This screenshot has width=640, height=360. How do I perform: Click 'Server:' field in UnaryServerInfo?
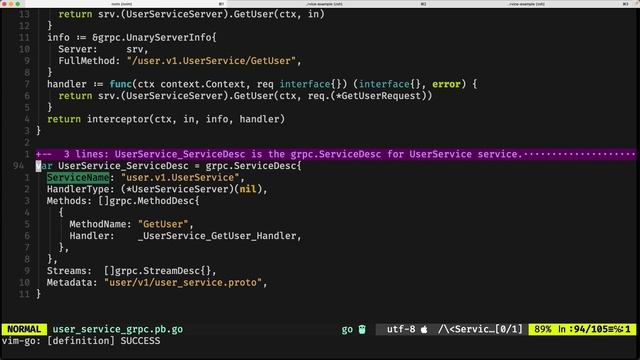coord(78,49)
